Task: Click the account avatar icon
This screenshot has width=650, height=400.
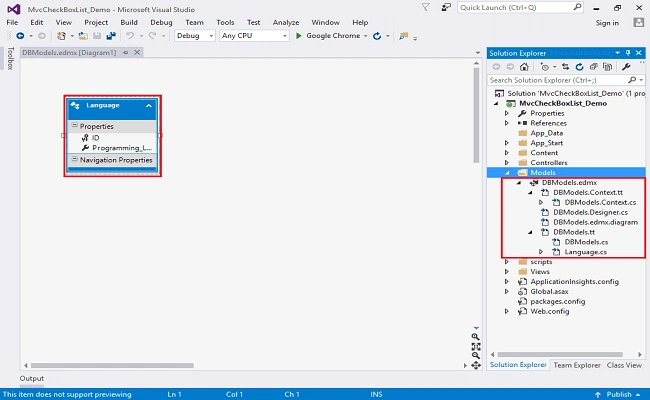Action: point(639,22)
